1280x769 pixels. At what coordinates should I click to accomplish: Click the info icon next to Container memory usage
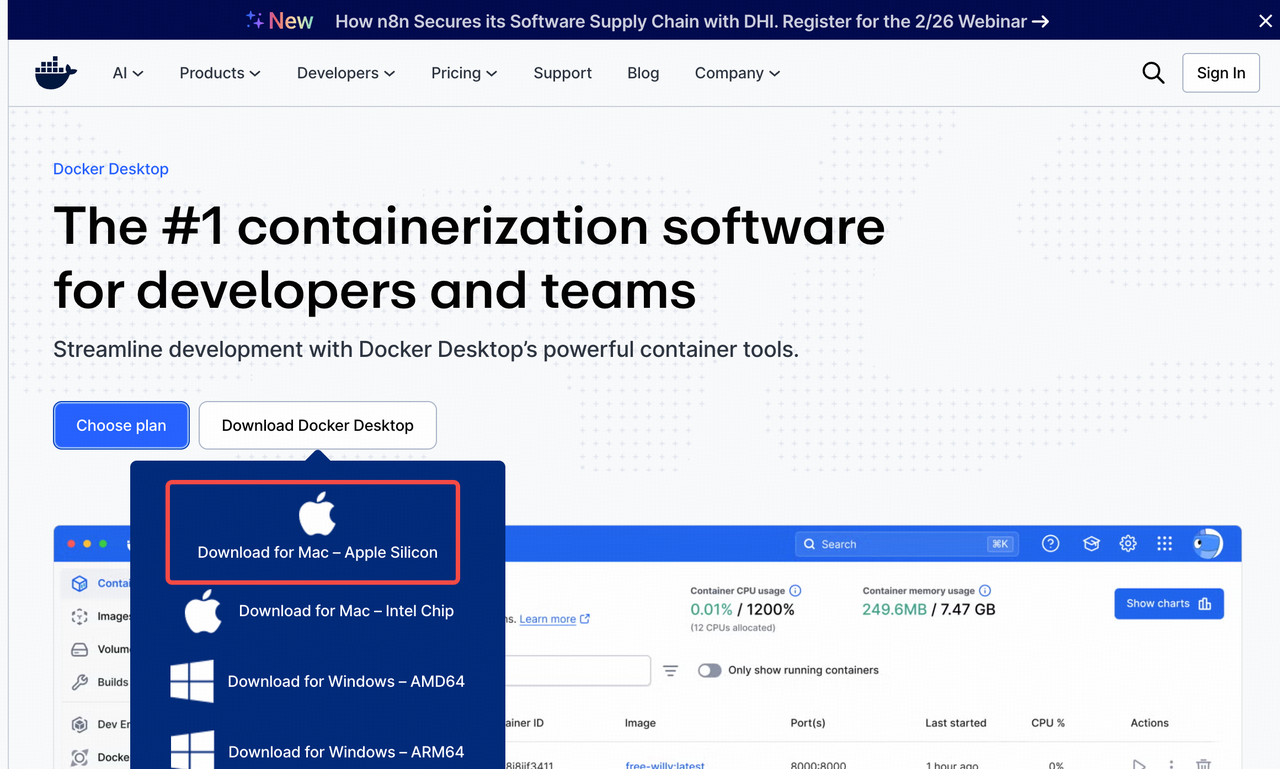click(985, 591)
